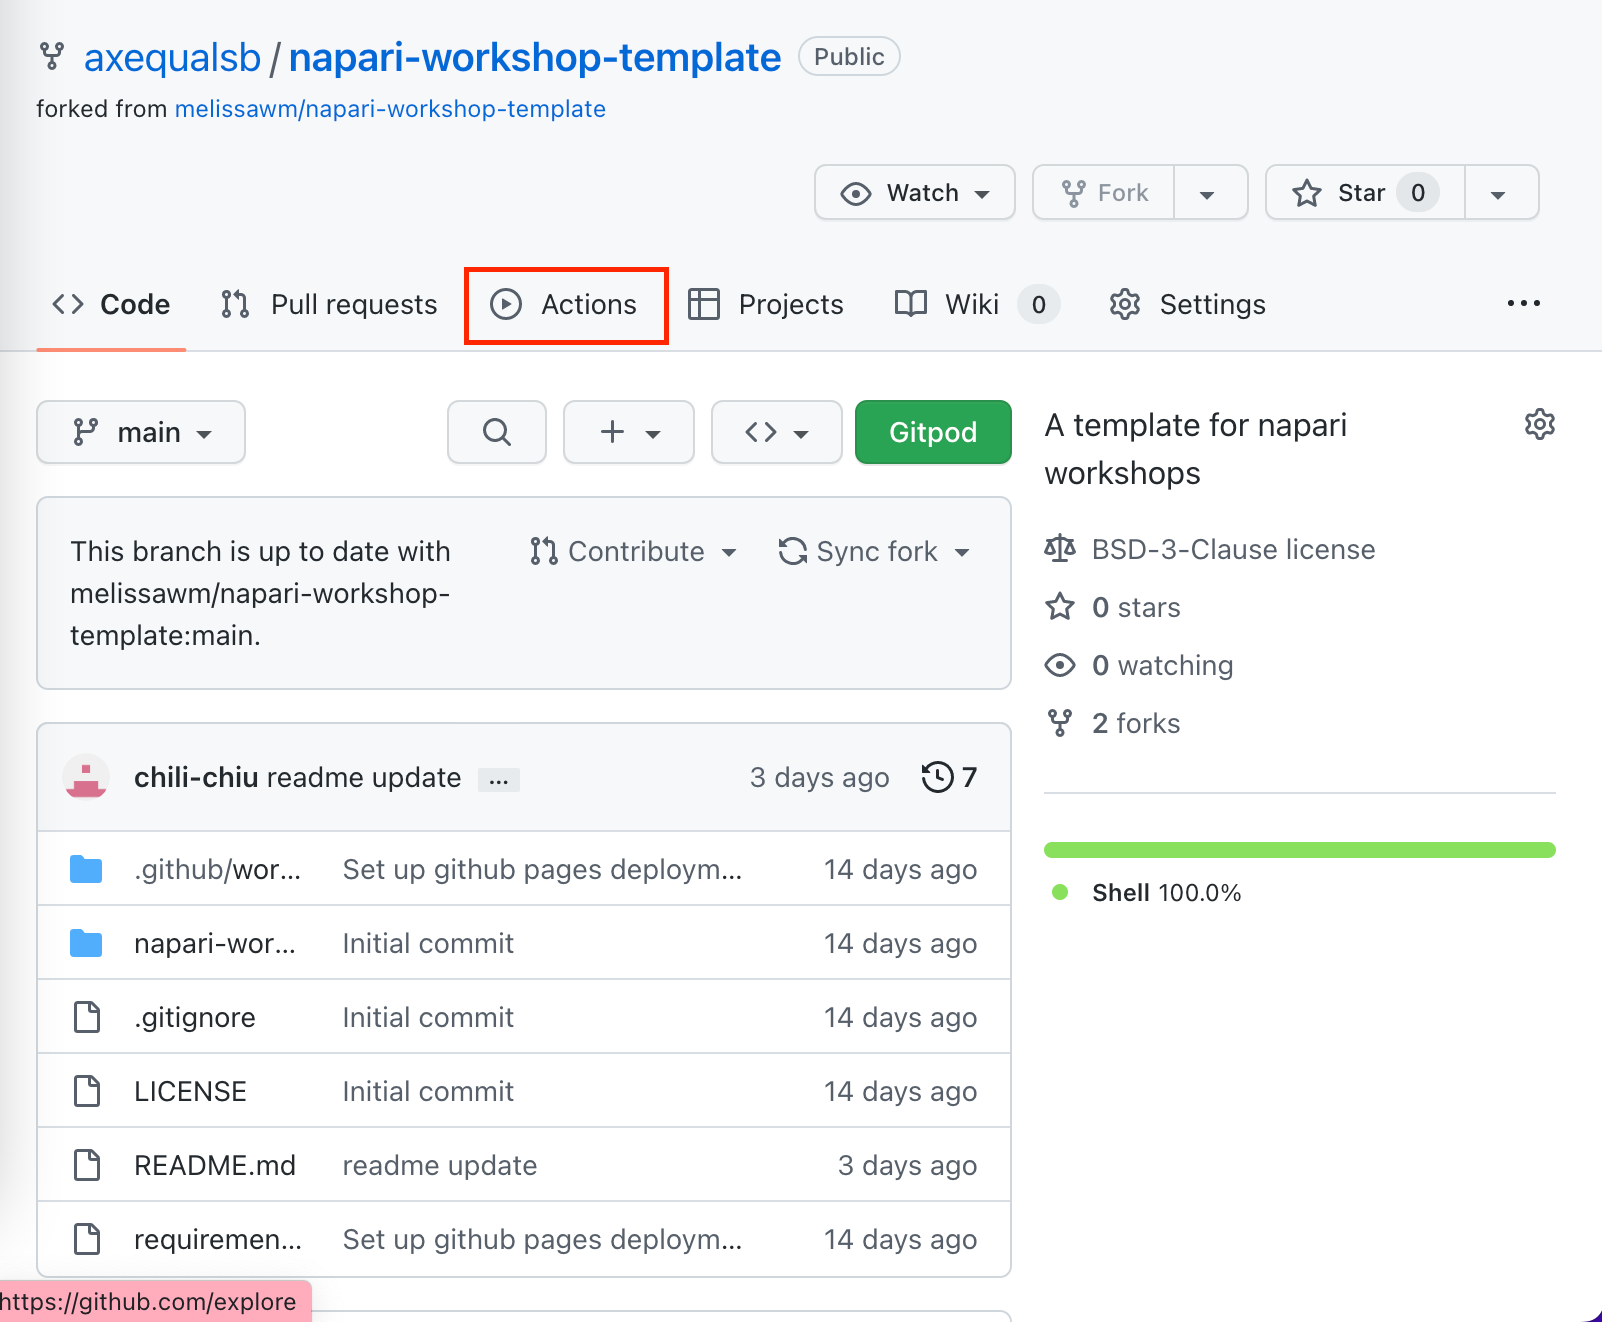
Task: Open the melissawm/napari-workshop-template link
Action: [390, 108]
